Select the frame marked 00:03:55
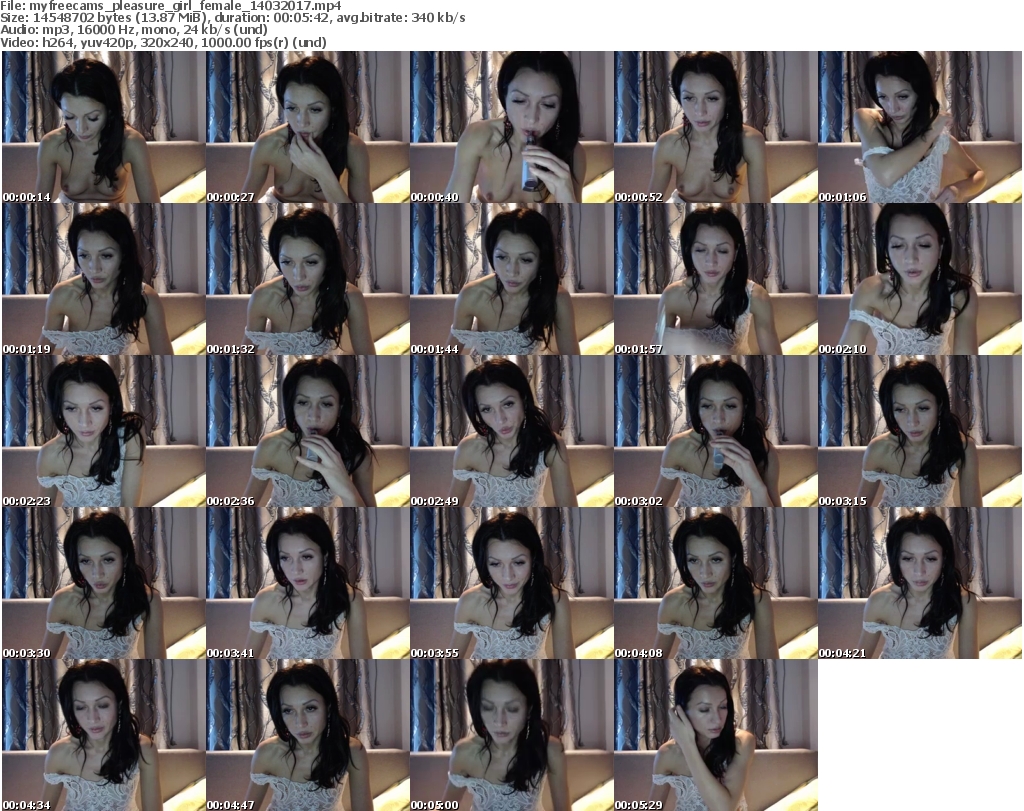Image resolution: width=1024 pixels, height=811 pixels. click(x=511, y=583)
